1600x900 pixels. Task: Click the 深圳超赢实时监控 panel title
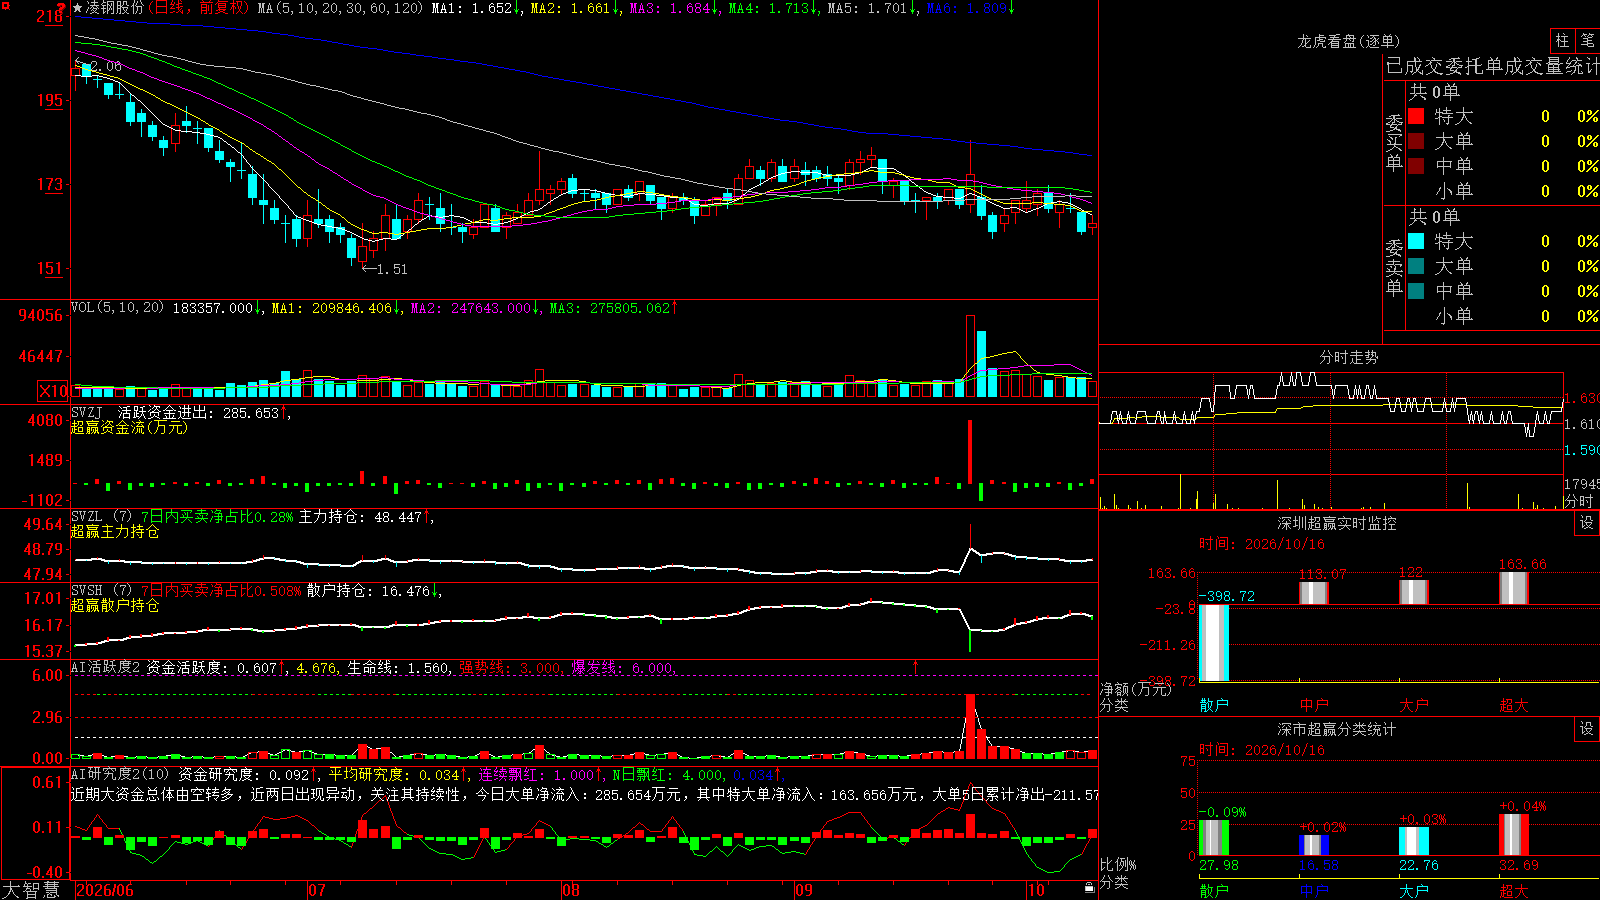1336,523
